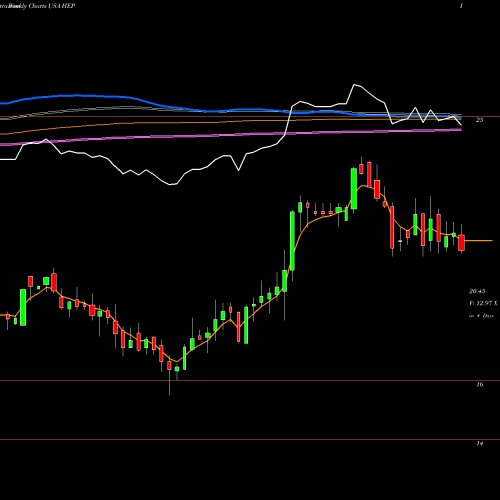
Task: Click the '14' price axis label
Action: pyautogui.click(x=480, y=444)
